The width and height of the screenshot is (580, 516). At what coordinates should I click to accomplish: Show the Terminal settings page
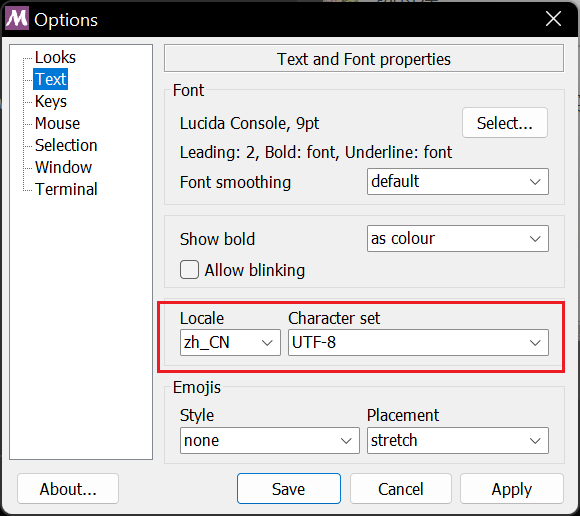(x=66, y=189)
